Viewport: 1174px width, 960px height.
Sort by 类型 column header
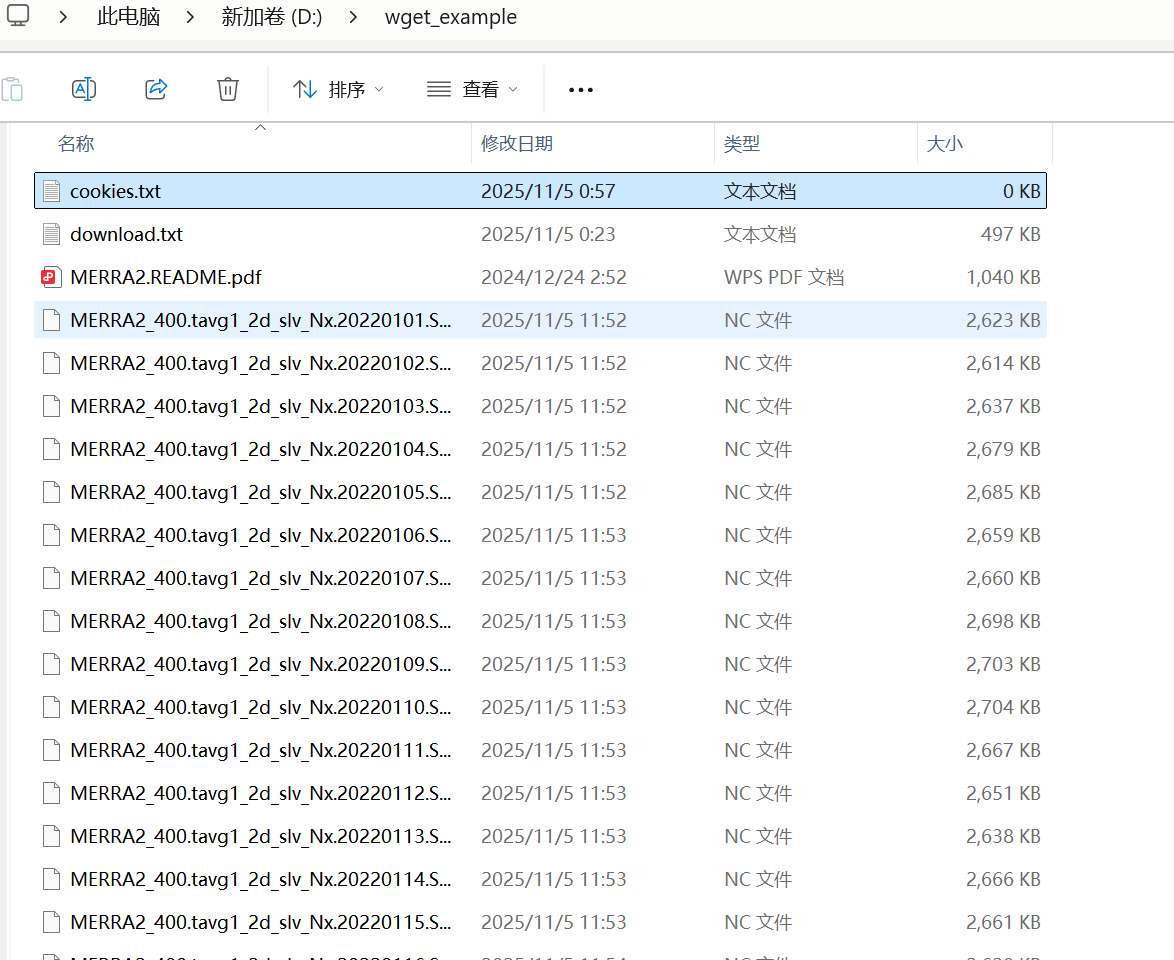742,144
